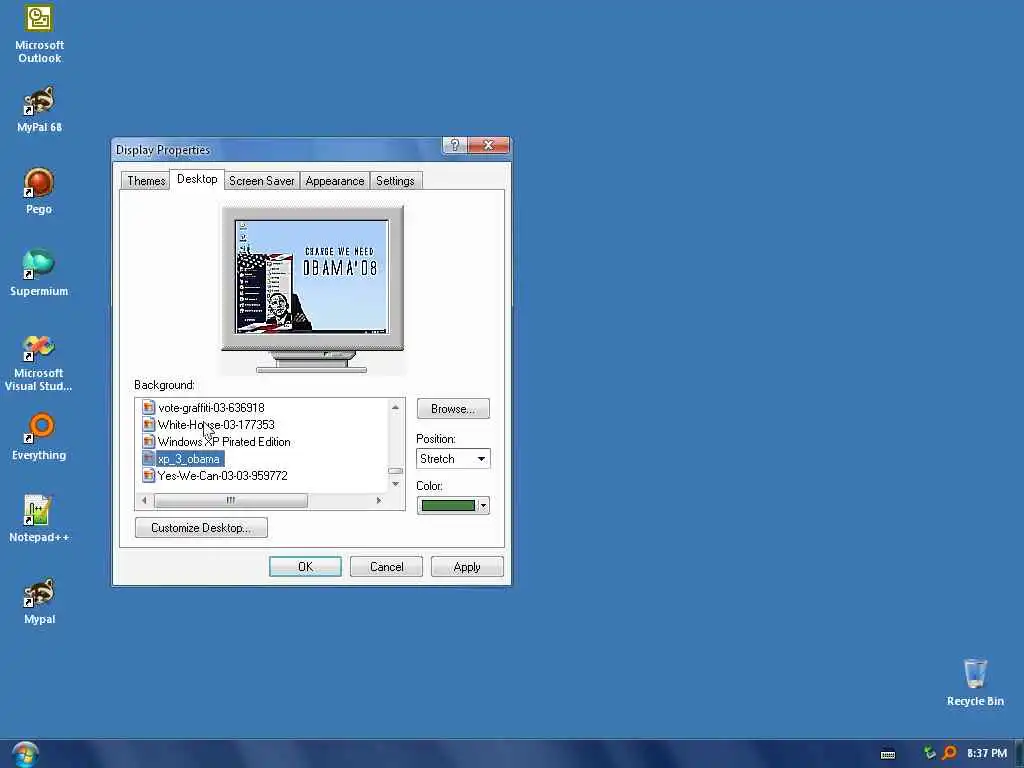This screenshot has width=1024, height=768.
Task: Launch the Everything search shortcut
Action: click(x=39, y=436)
